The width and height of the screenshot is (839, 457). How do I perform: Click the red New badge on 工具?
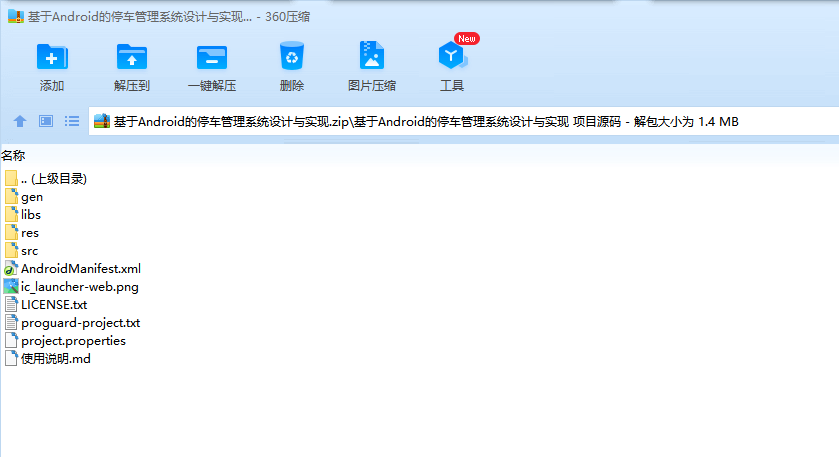click(x=467, y=39)
